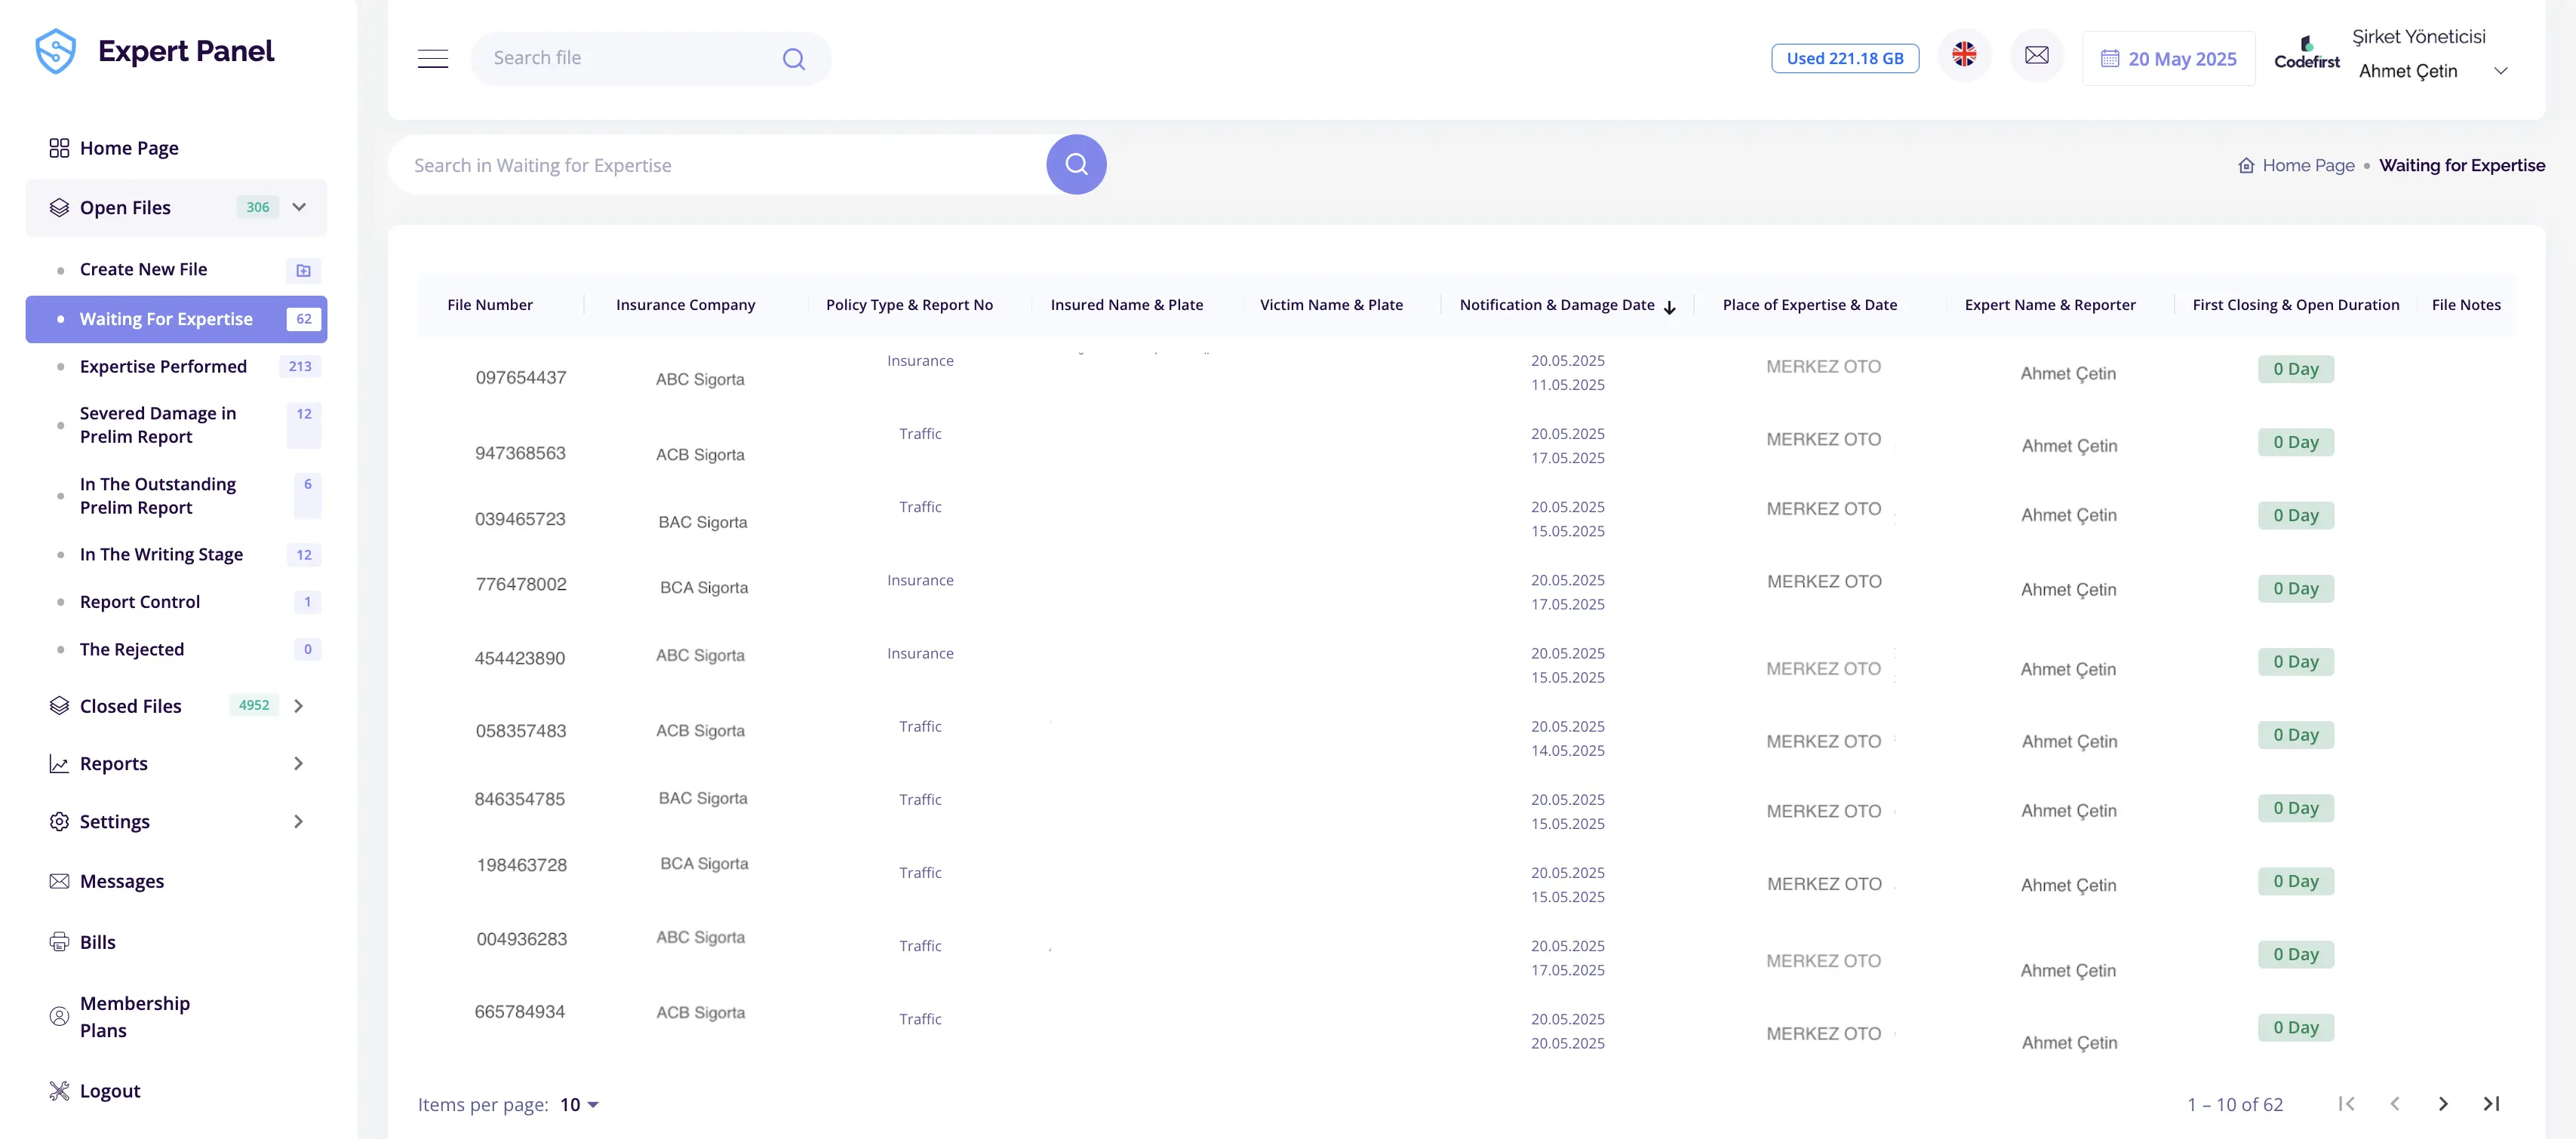2576x1139 pixels.
Task: Click the File Number column header
Action: [x=490, y=305]
